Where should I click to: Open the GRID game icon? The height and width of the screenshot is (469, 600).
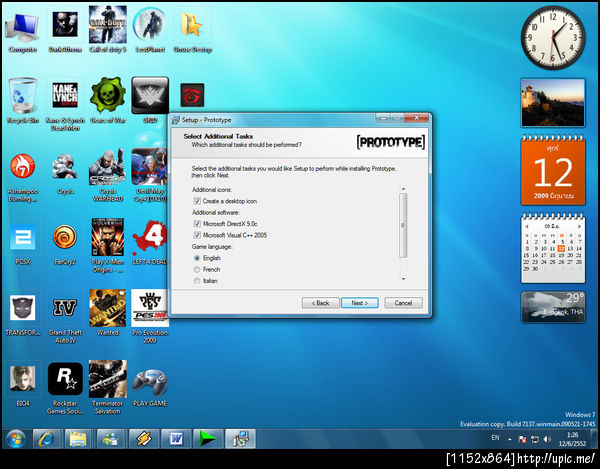150,96
